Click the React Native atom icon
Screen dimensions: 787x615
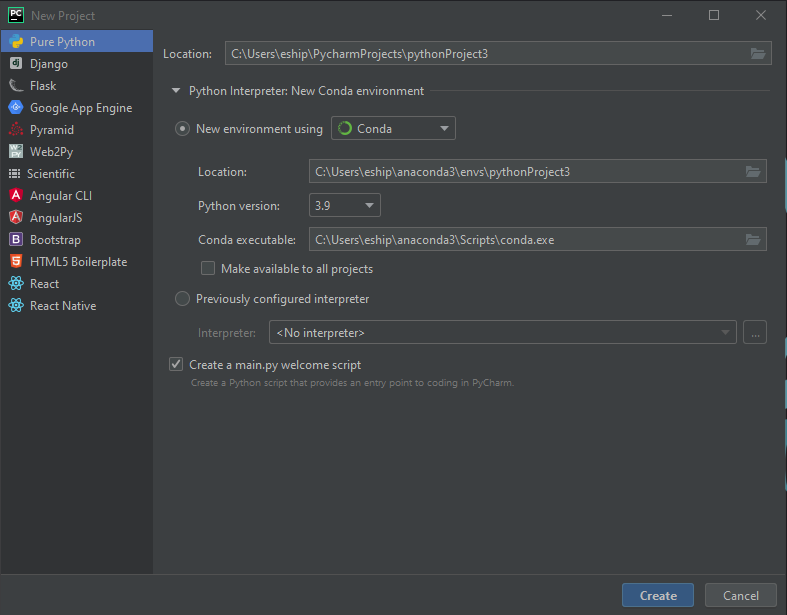click(x=16, y=305)
